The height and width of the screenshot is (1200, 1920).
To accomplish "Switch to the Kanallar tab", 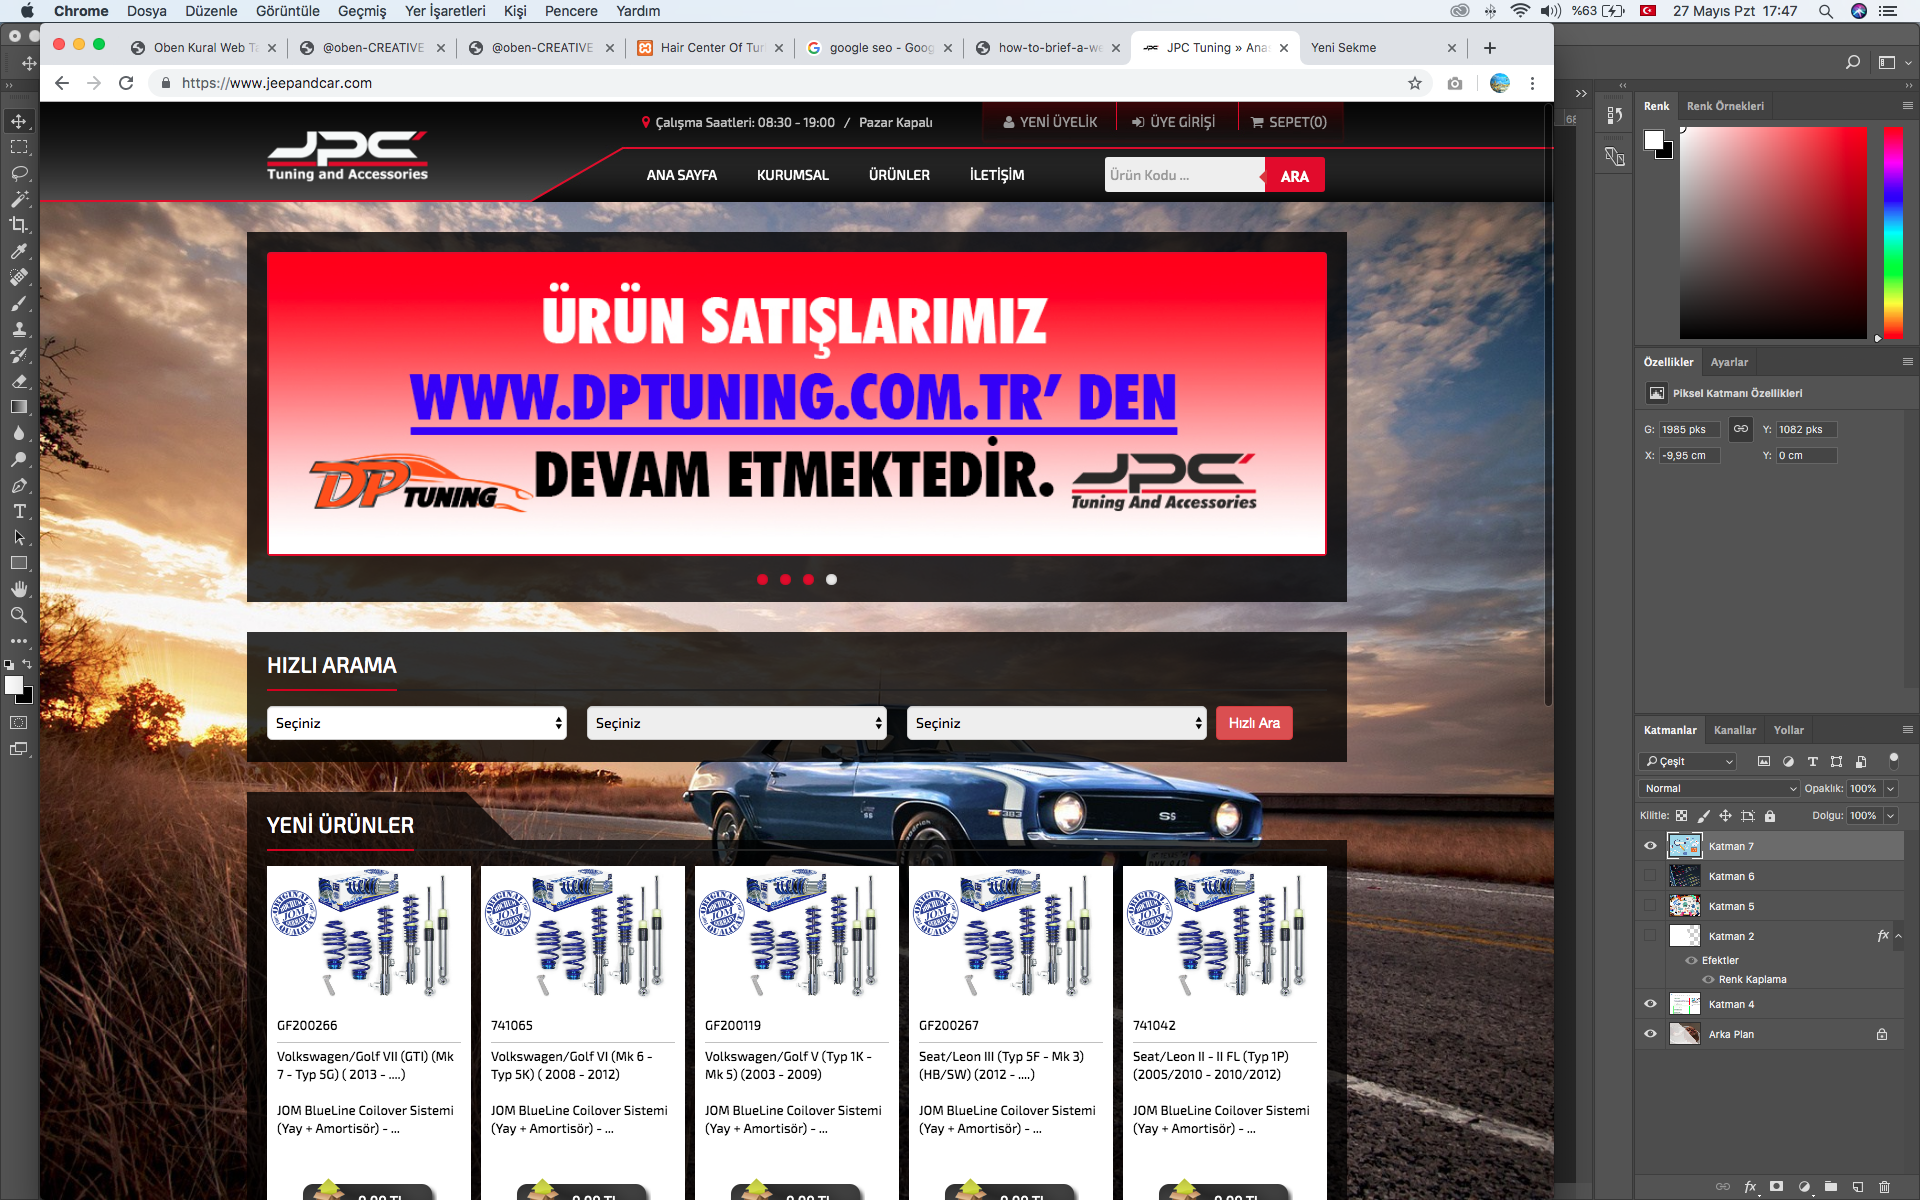I will [x=1734, y=730].
